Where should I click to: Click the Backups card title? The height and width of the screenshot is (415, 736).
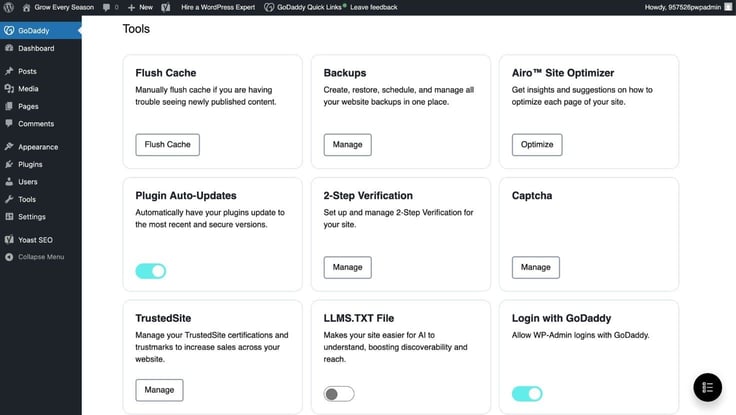tap(345, 73)
